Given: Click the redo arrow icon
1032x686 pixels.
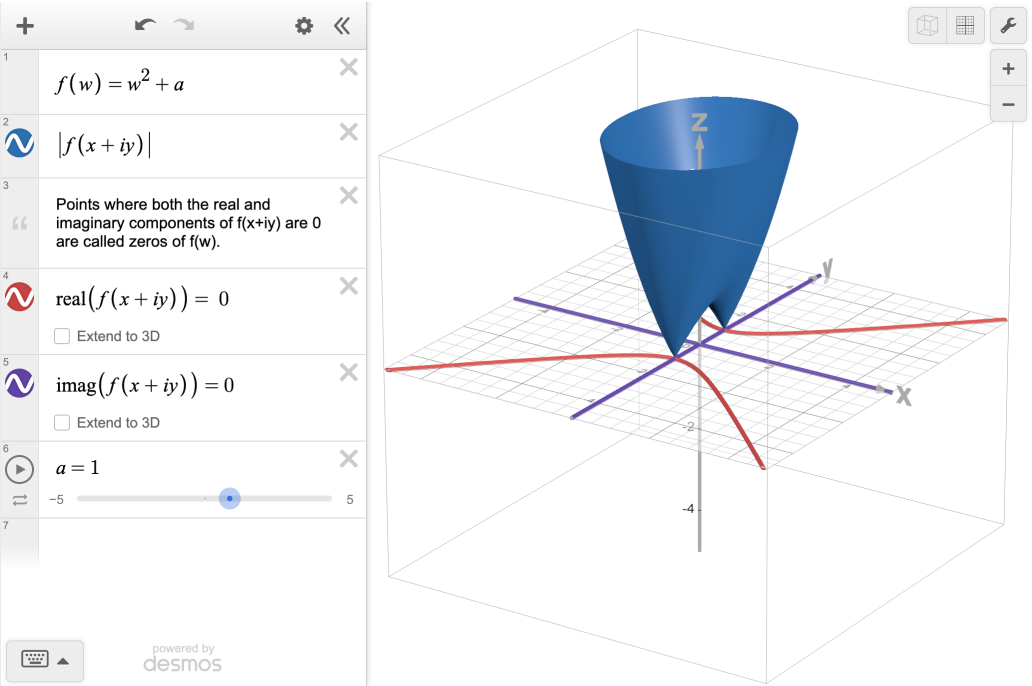Looking at the screenshot, I should click(183, 26).
